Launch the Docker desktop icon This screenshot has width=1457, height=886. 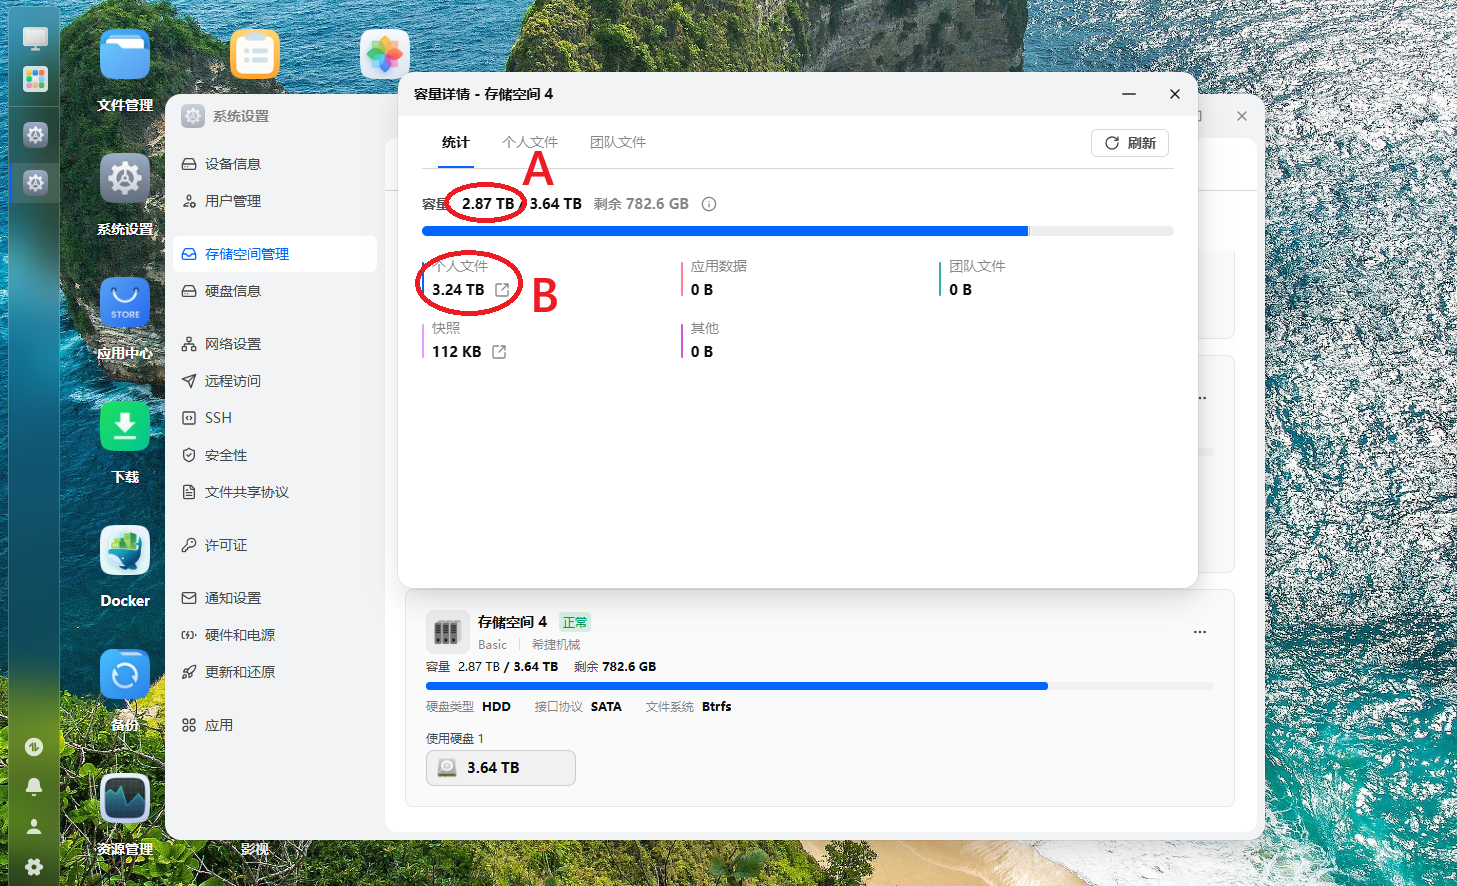(x=125, y=550)
